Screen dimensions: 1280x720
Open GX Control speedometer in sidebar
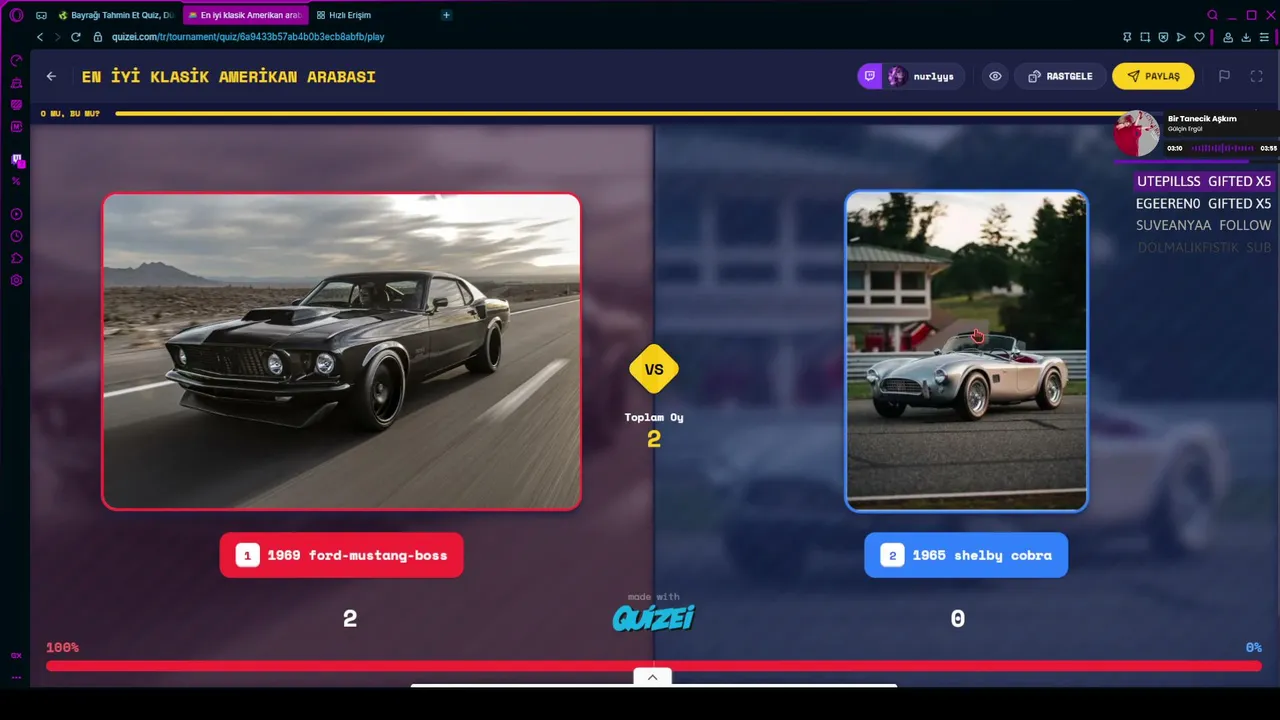click(16, 61)
